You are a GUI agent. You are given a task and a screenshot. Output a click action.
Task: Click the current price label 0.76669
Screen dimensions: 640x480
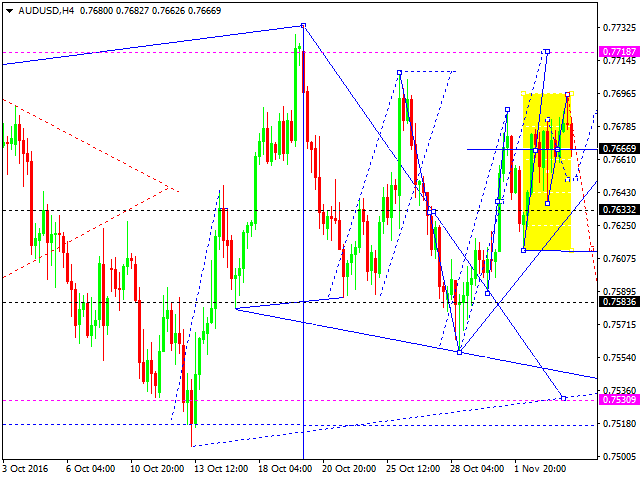coord(619,149)
